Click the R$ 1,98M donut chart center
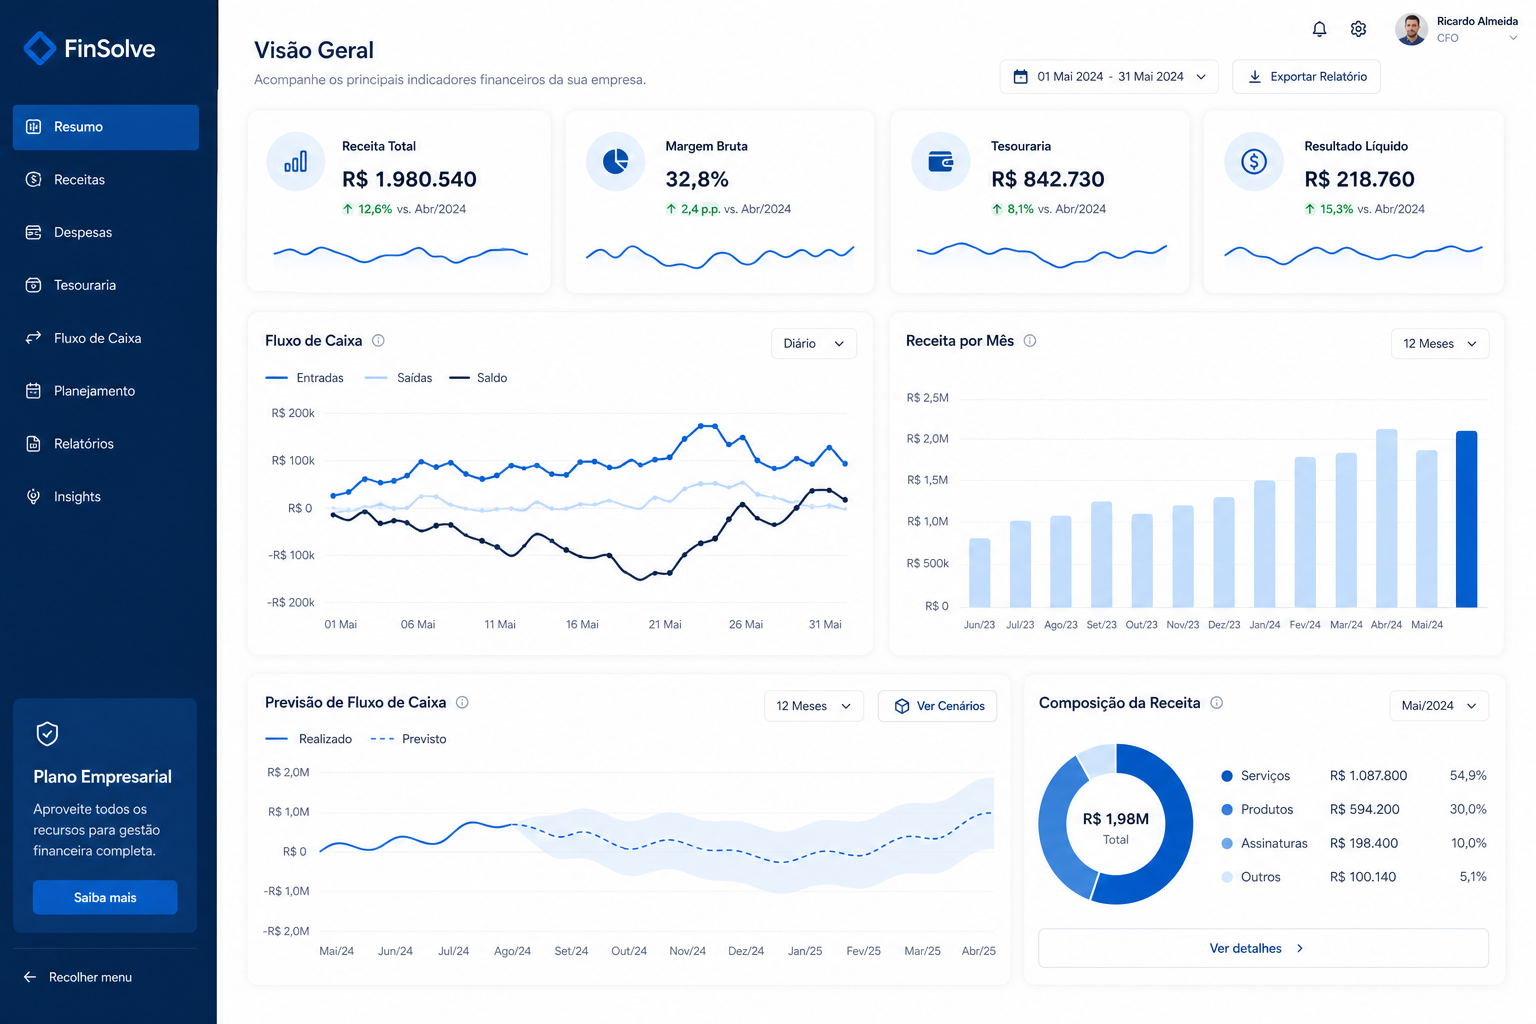 pyautogui.click(x=1116, y=826)
